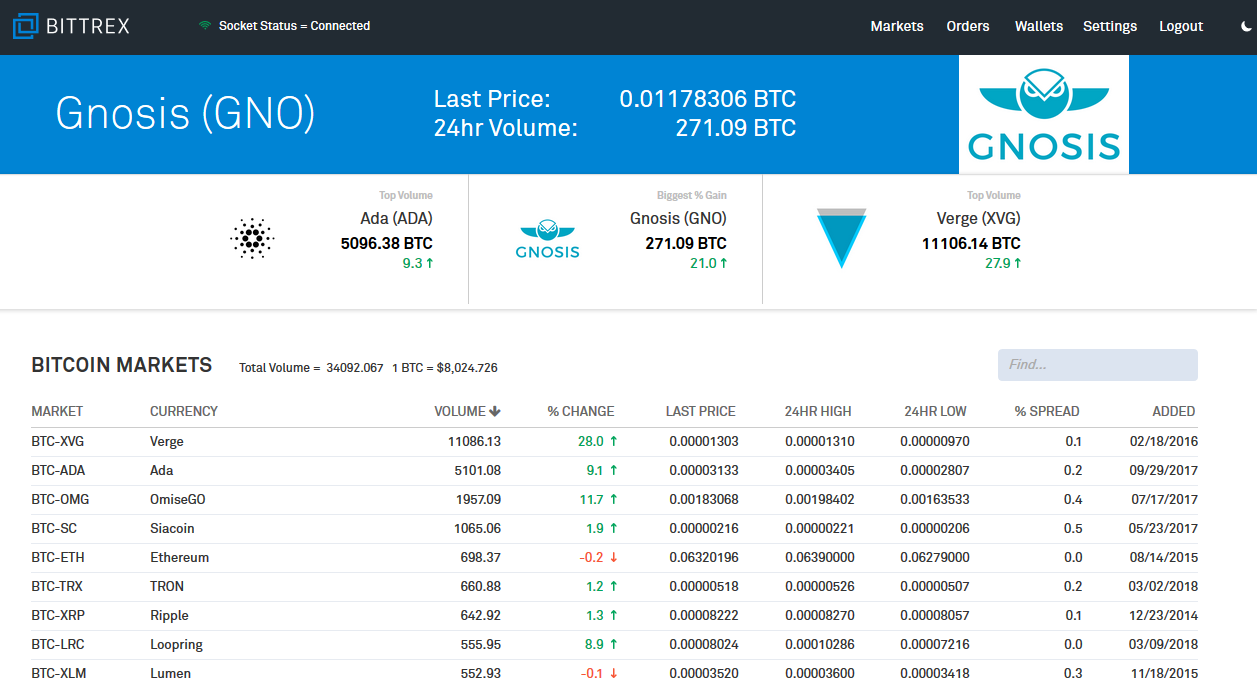Click the '1 BTC = $8,024.726' rate text

445,368
